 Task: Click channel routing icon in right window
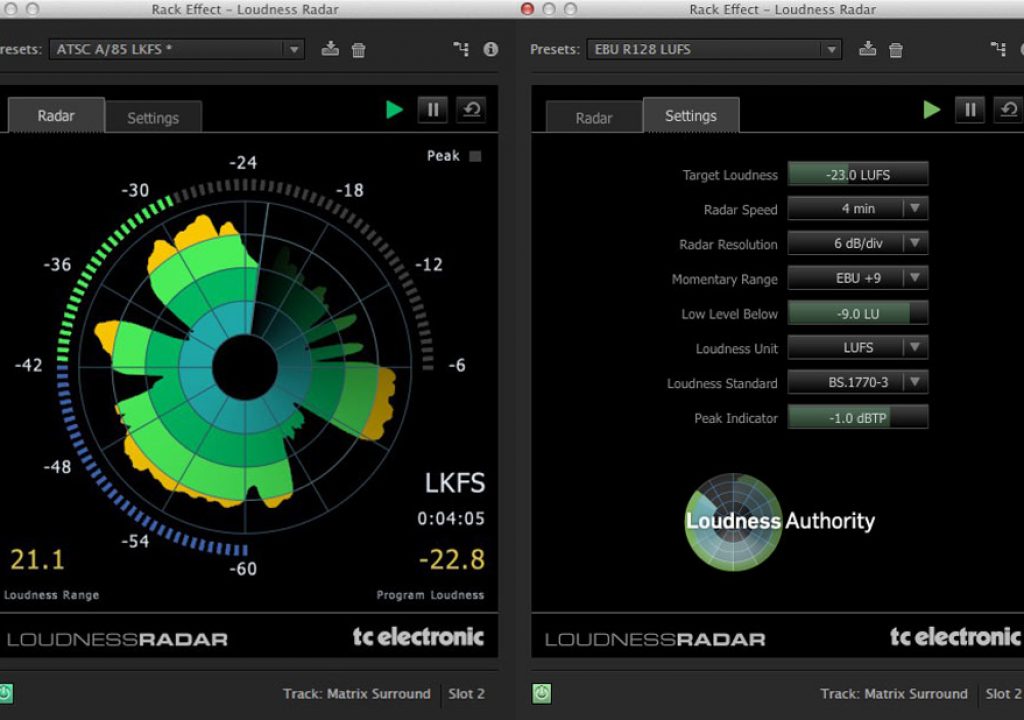pos(998,49)
